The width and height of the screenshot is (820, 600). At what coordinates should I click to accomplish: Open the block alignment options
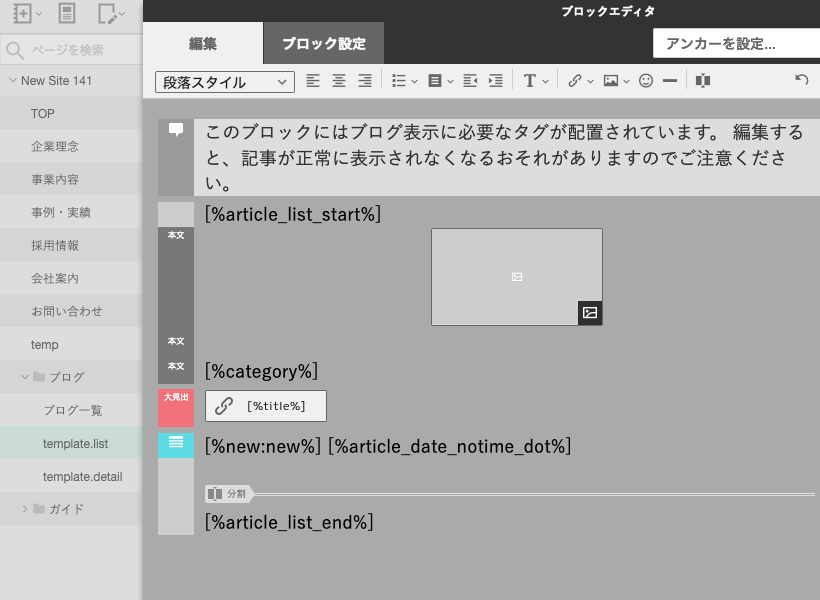(x=440, y=81)
